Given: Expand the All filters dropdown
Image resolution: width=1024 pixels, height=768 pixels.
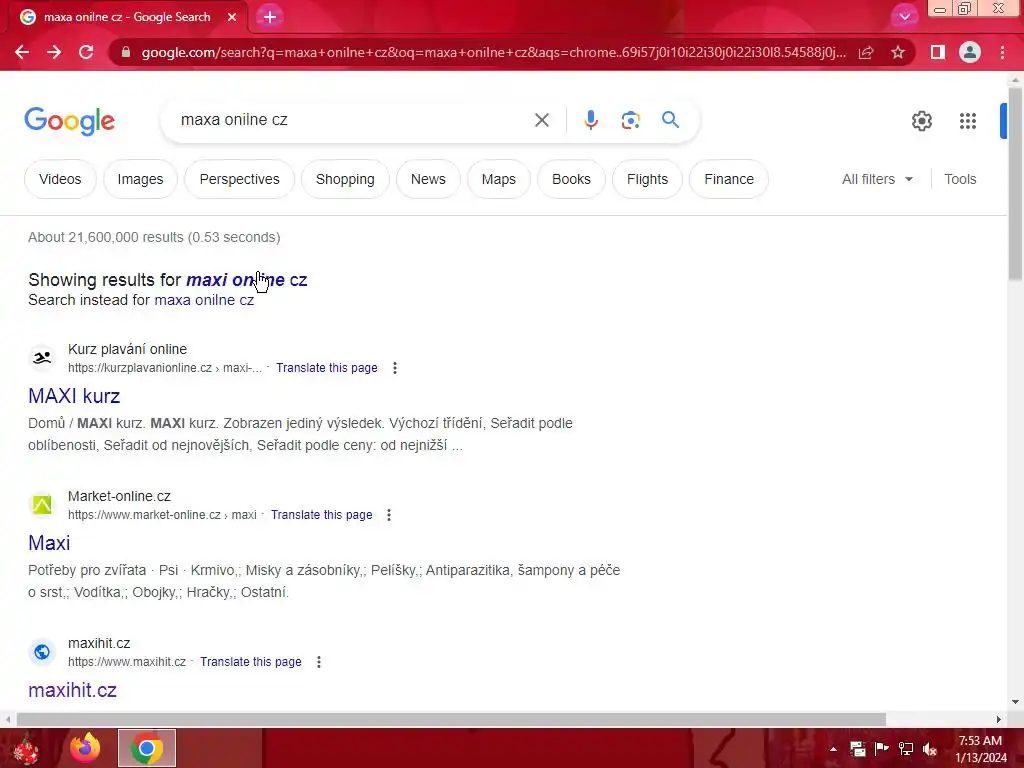Looking at the screenshot, I should point(877,179).
